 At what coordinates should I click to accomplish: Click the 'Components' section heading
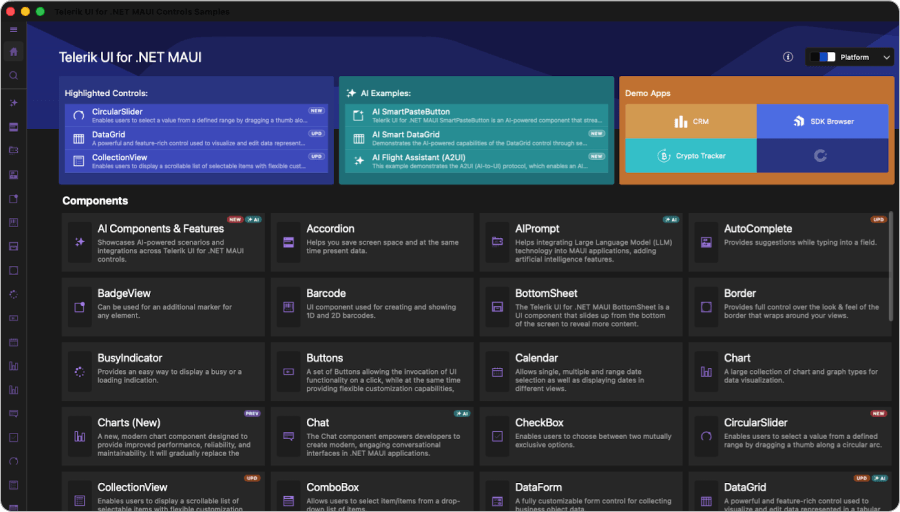point(95,201)
